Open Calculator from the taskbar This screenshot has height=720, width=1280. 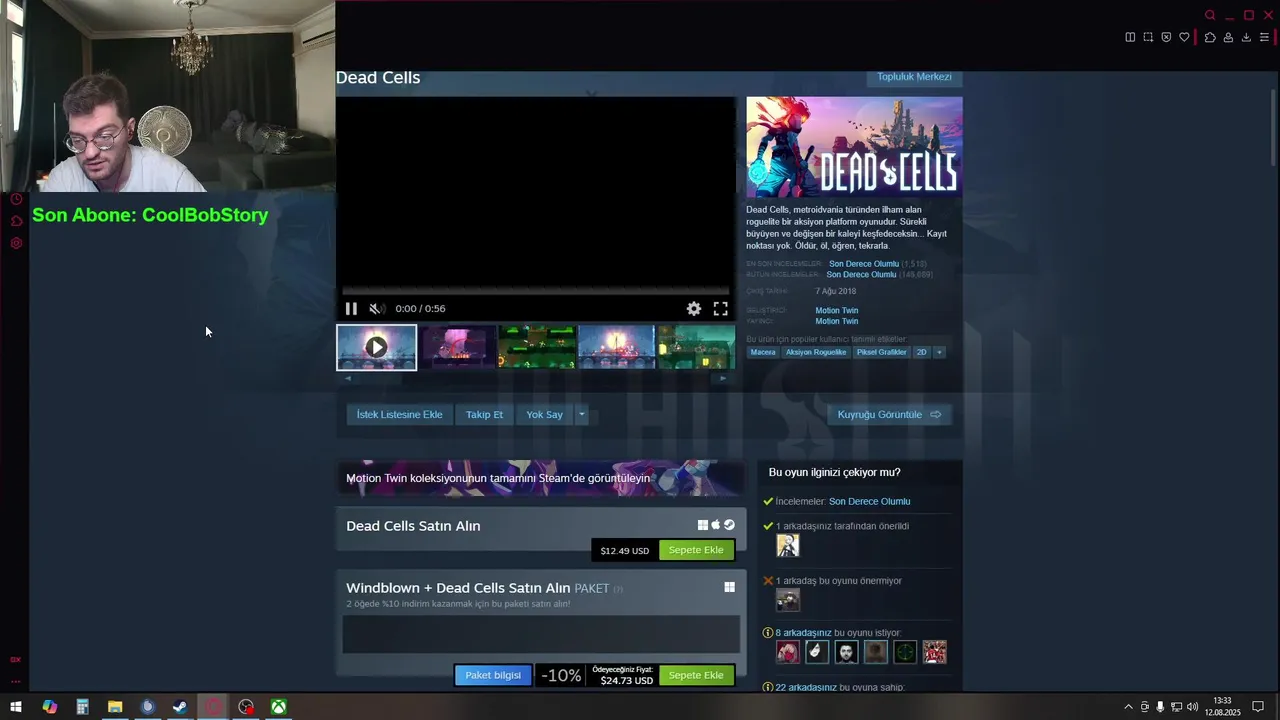[x=82, y=707]
